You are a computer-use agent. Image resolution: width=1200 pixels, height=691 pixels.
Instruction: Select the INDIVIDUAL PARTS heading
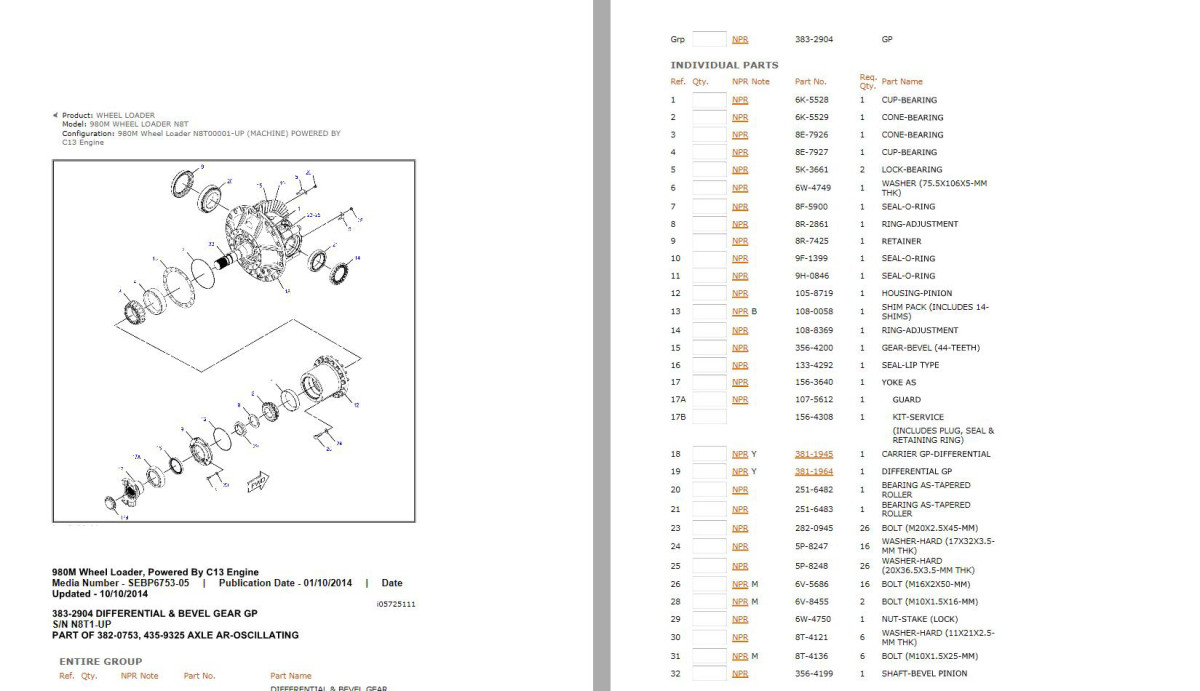point(724,65)
